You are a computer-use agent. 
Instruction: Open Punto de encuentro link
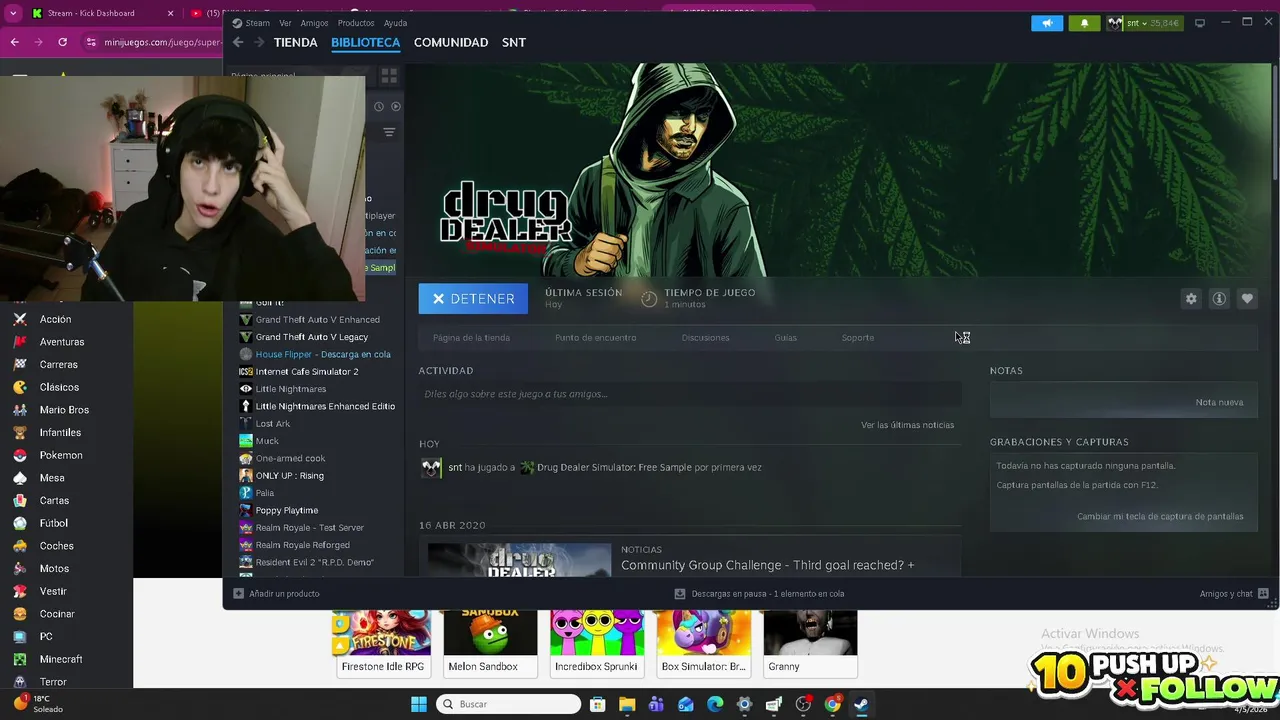595,338
